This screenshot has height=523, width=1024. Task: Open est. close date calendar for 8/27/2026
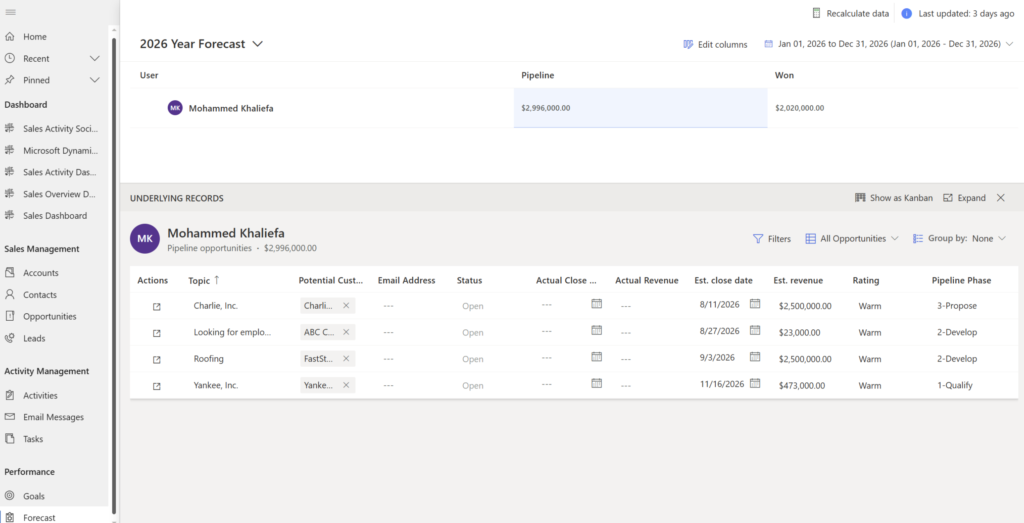(755, 330)
